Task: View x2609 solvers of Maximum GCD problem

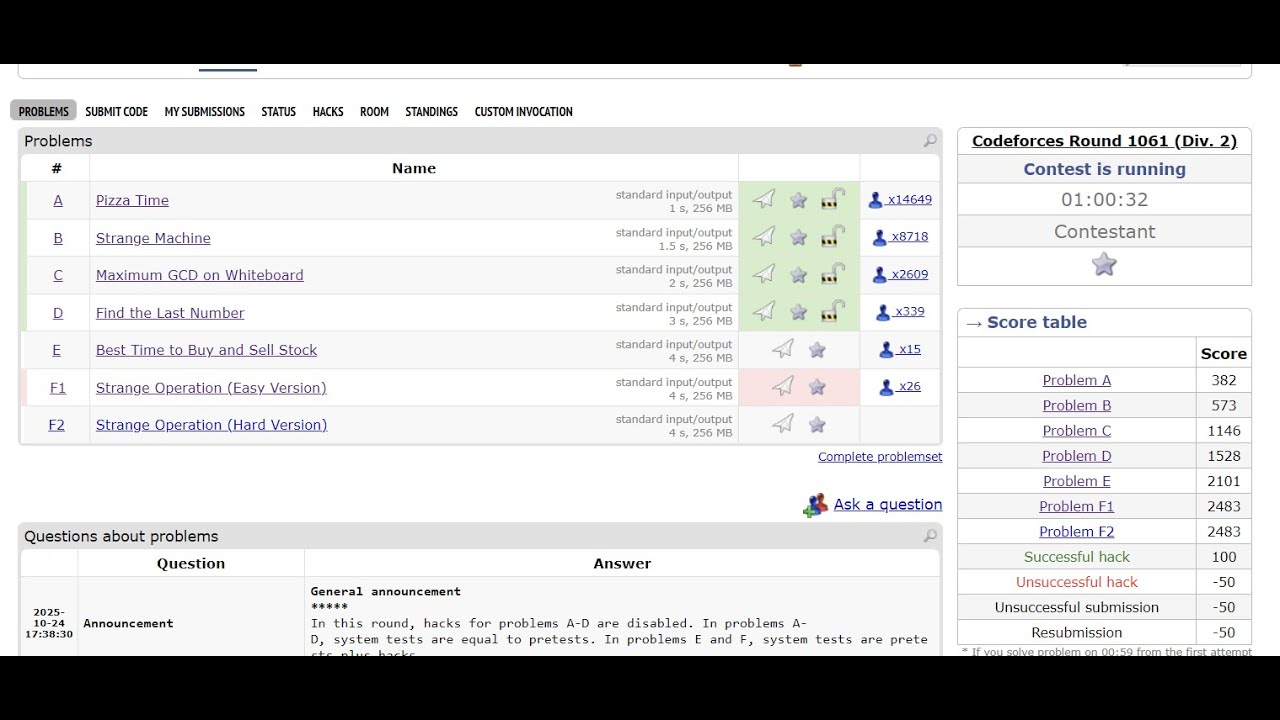Action: click(x=909, y=274)
